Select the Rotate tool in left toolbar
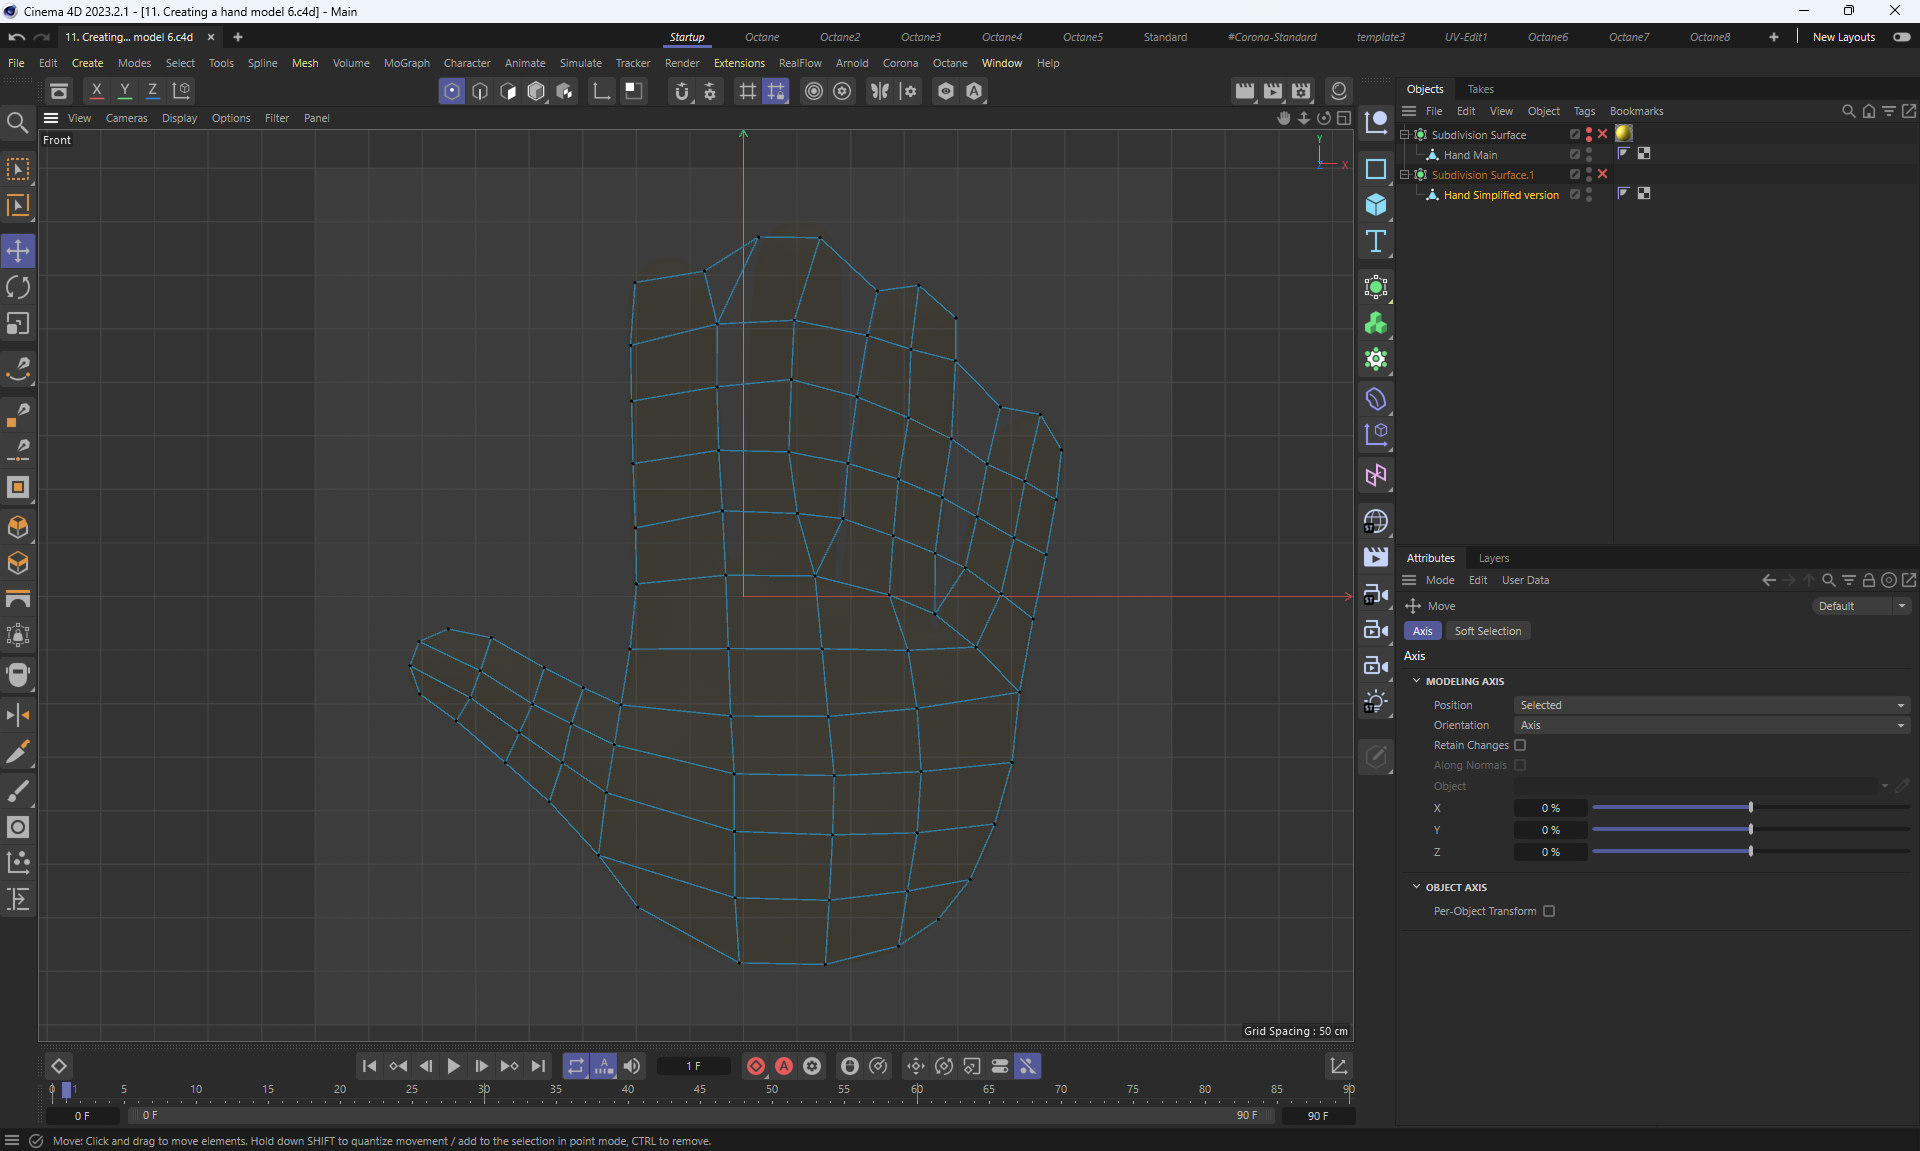This screenshot has width=1920, height=1151. [x=18, y=288]
